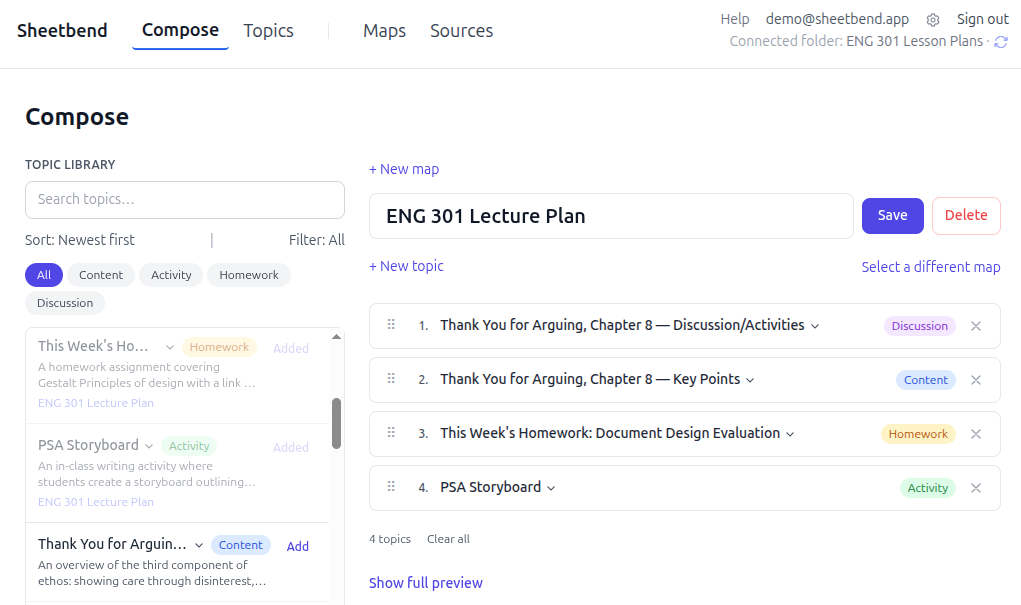
Task: Click demo@sheetbend.app account email
Action: [837, 20]
